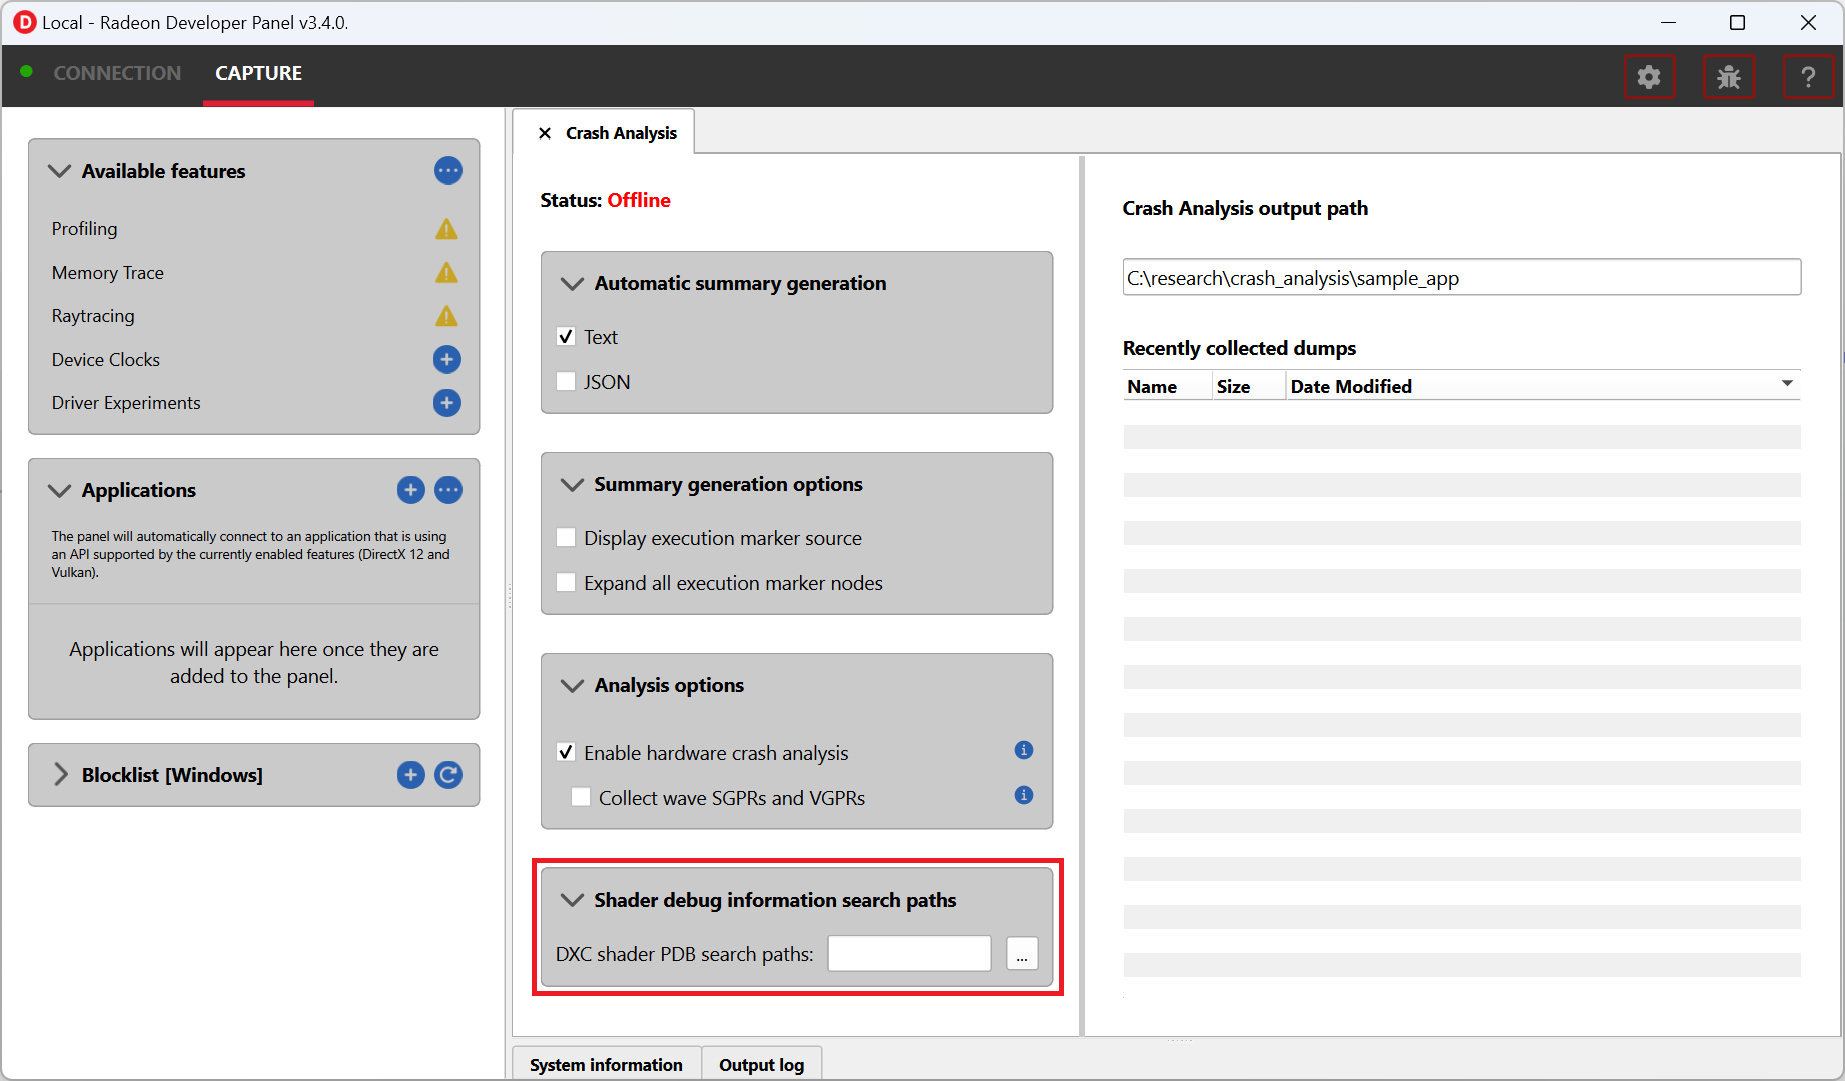1845x1081 pixels.
Task: Refresh the Blocklist with reload icon
Action: click(x=448, y=775)
